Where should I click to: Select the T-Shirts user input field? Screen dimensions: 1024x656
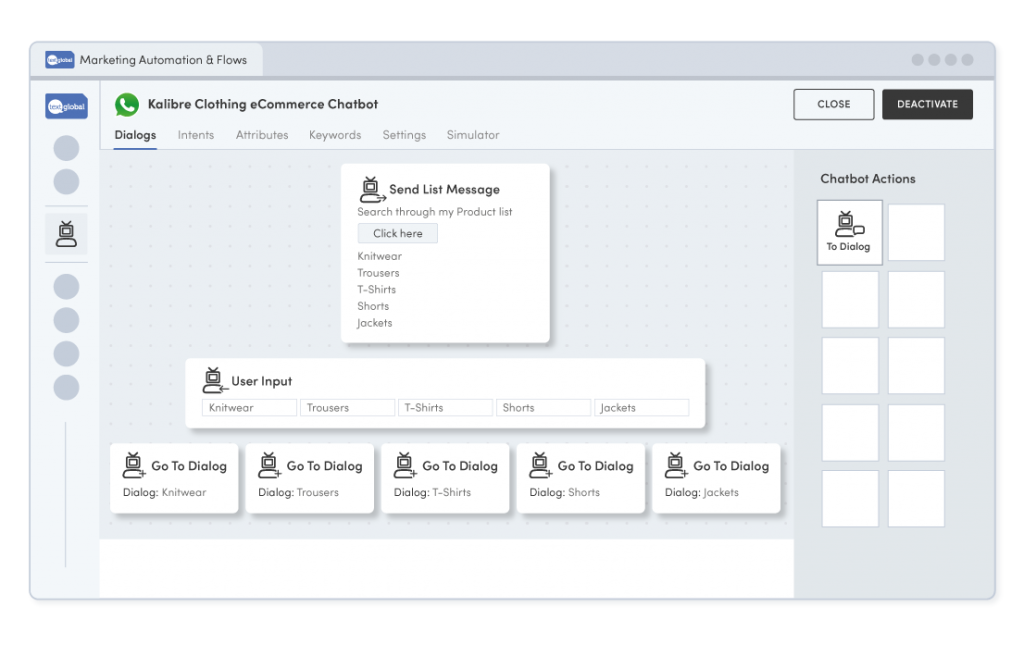445,408
